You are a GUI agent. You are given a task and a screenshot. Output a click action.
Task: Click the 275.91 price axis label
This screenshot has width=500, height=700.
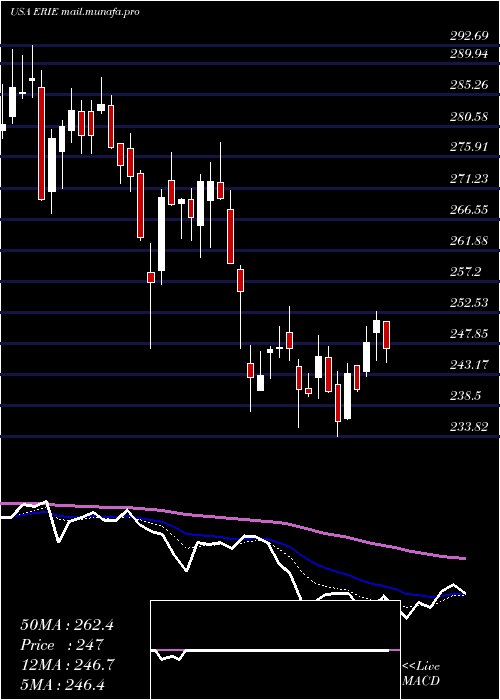pyautogui.click(x=469, y=148)
